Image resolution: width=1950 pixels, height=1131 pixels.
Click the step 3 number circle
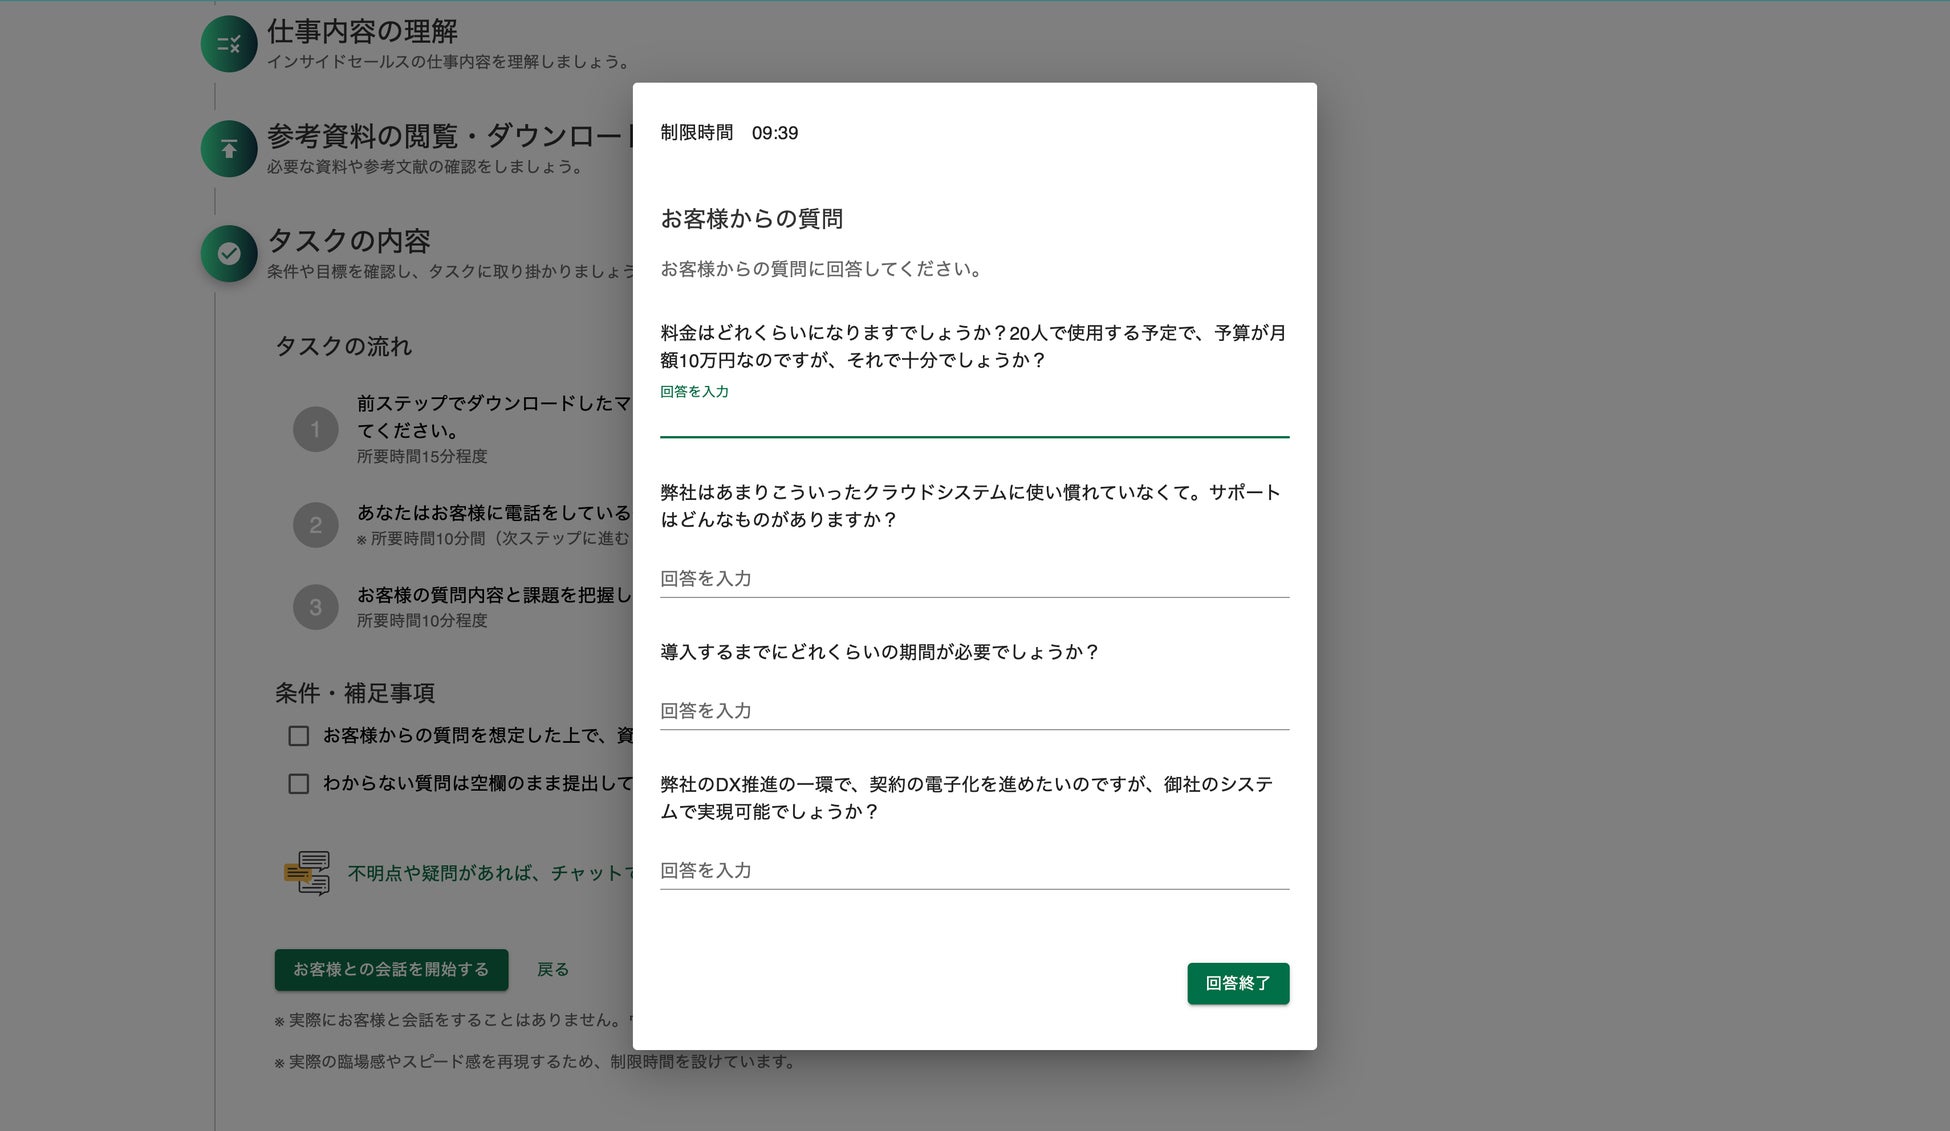pyautogui.click(x=315, y=607)
